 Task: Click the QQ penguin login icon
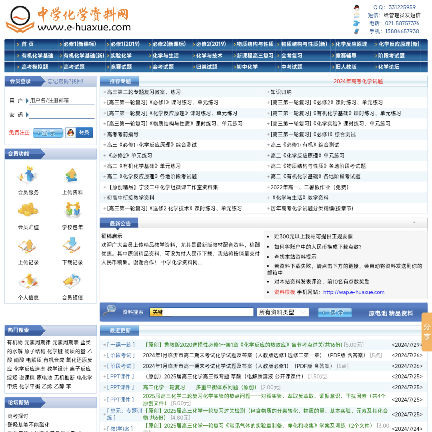coord(70,133)
